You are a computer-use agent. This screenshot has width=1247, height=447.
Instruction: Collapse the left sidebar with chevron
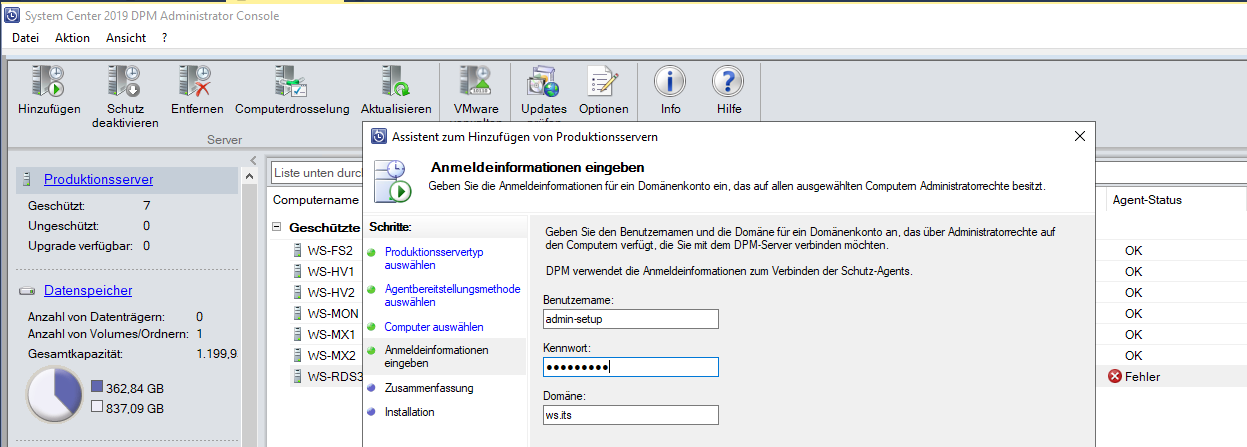(x=253, y=161)
